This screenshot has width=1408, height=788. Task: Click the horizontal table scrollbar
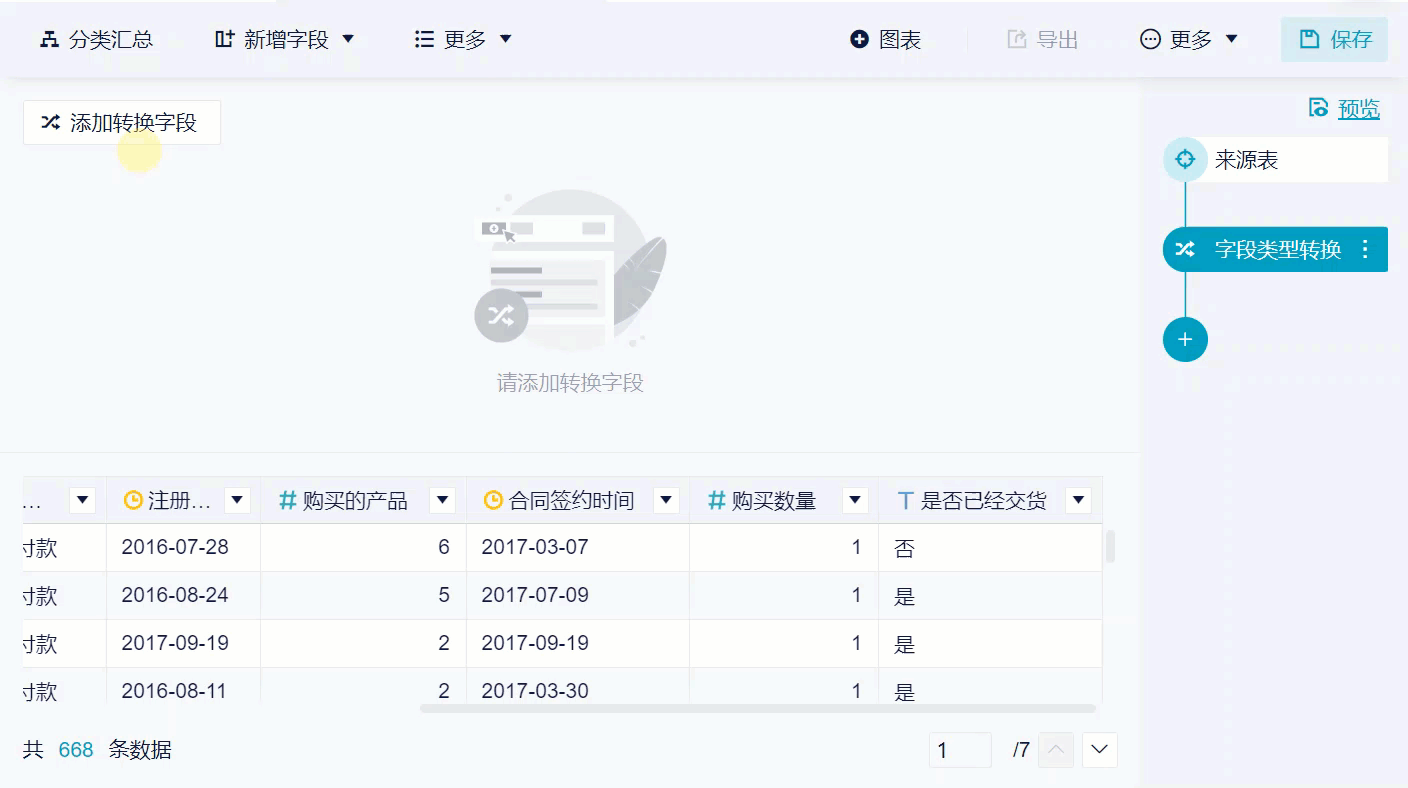[x=757, y=709]
